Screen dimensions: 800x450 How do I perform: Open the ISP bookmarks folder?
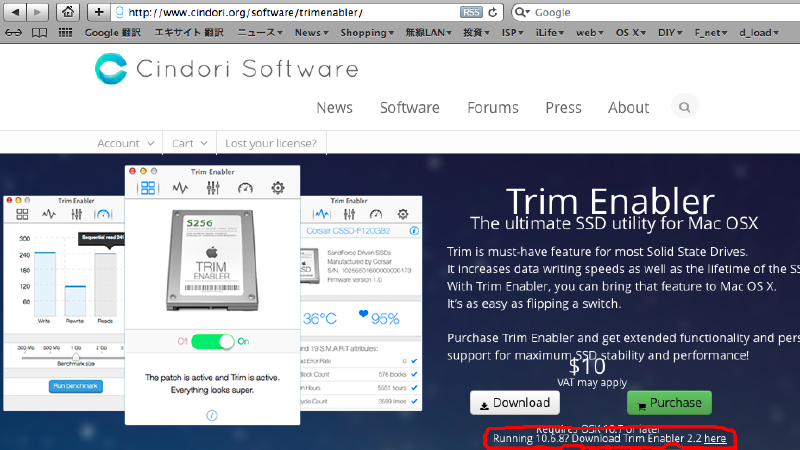(512, 33)
